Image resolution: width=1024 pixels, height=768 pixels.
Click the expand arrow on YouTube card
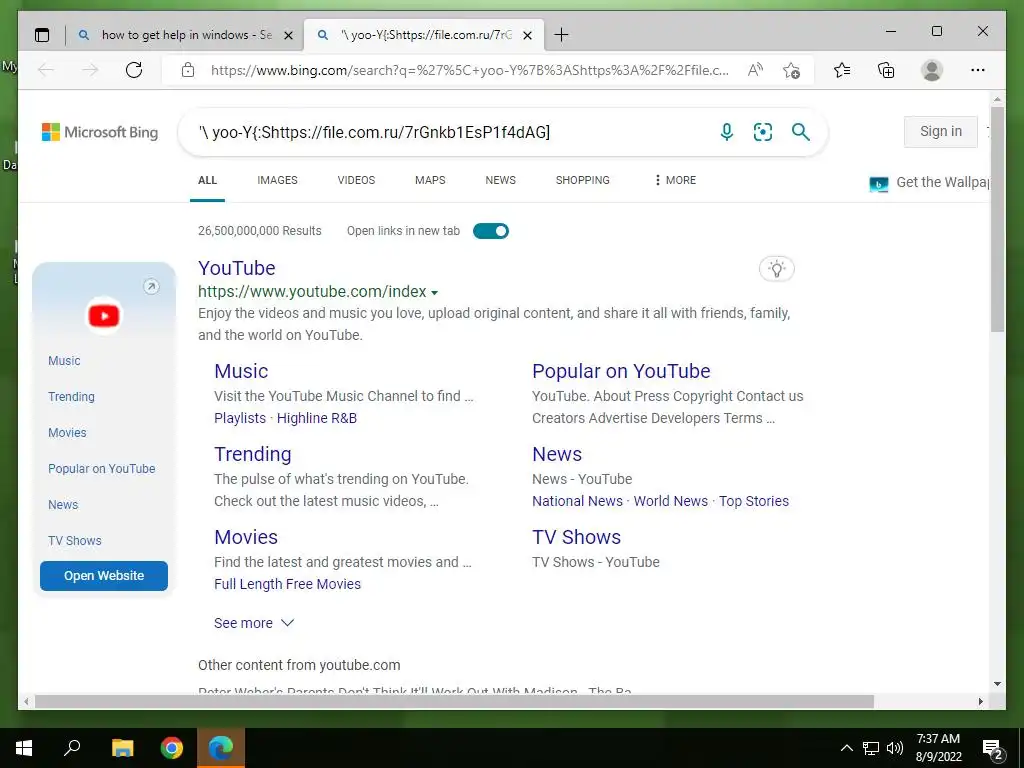point(152,287)
